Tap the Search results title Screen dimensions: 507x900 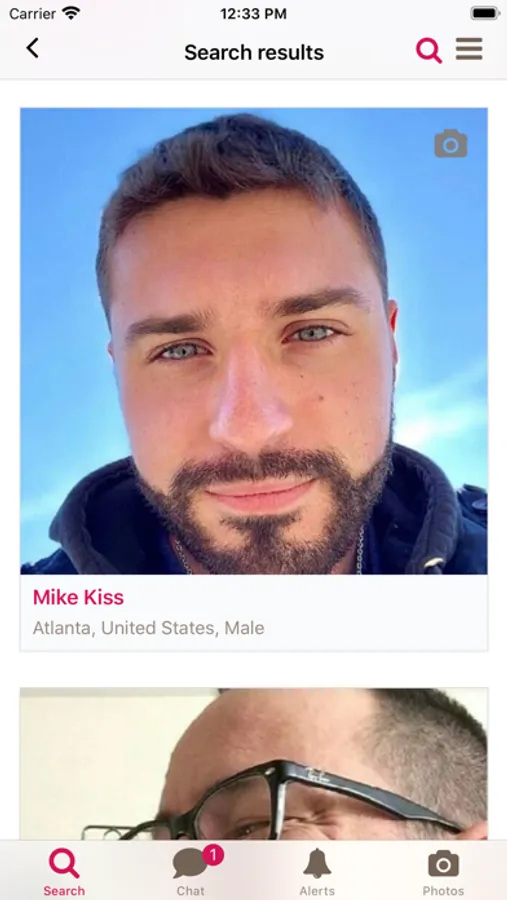click(254, 52)
